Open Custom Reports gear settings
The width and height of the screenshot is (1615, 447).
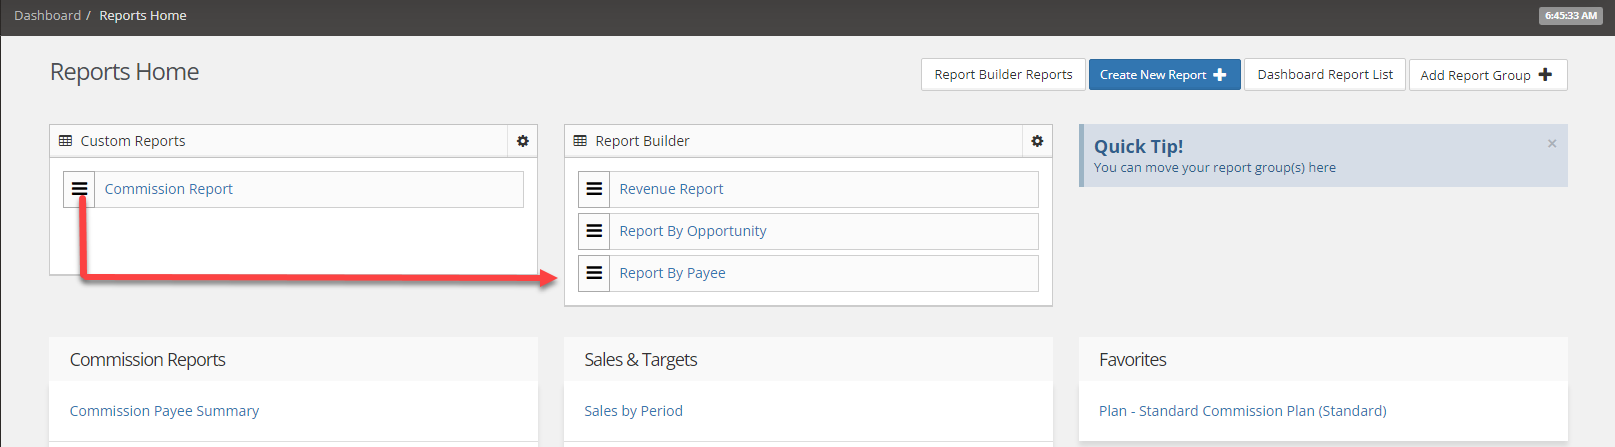click(522, 141)
